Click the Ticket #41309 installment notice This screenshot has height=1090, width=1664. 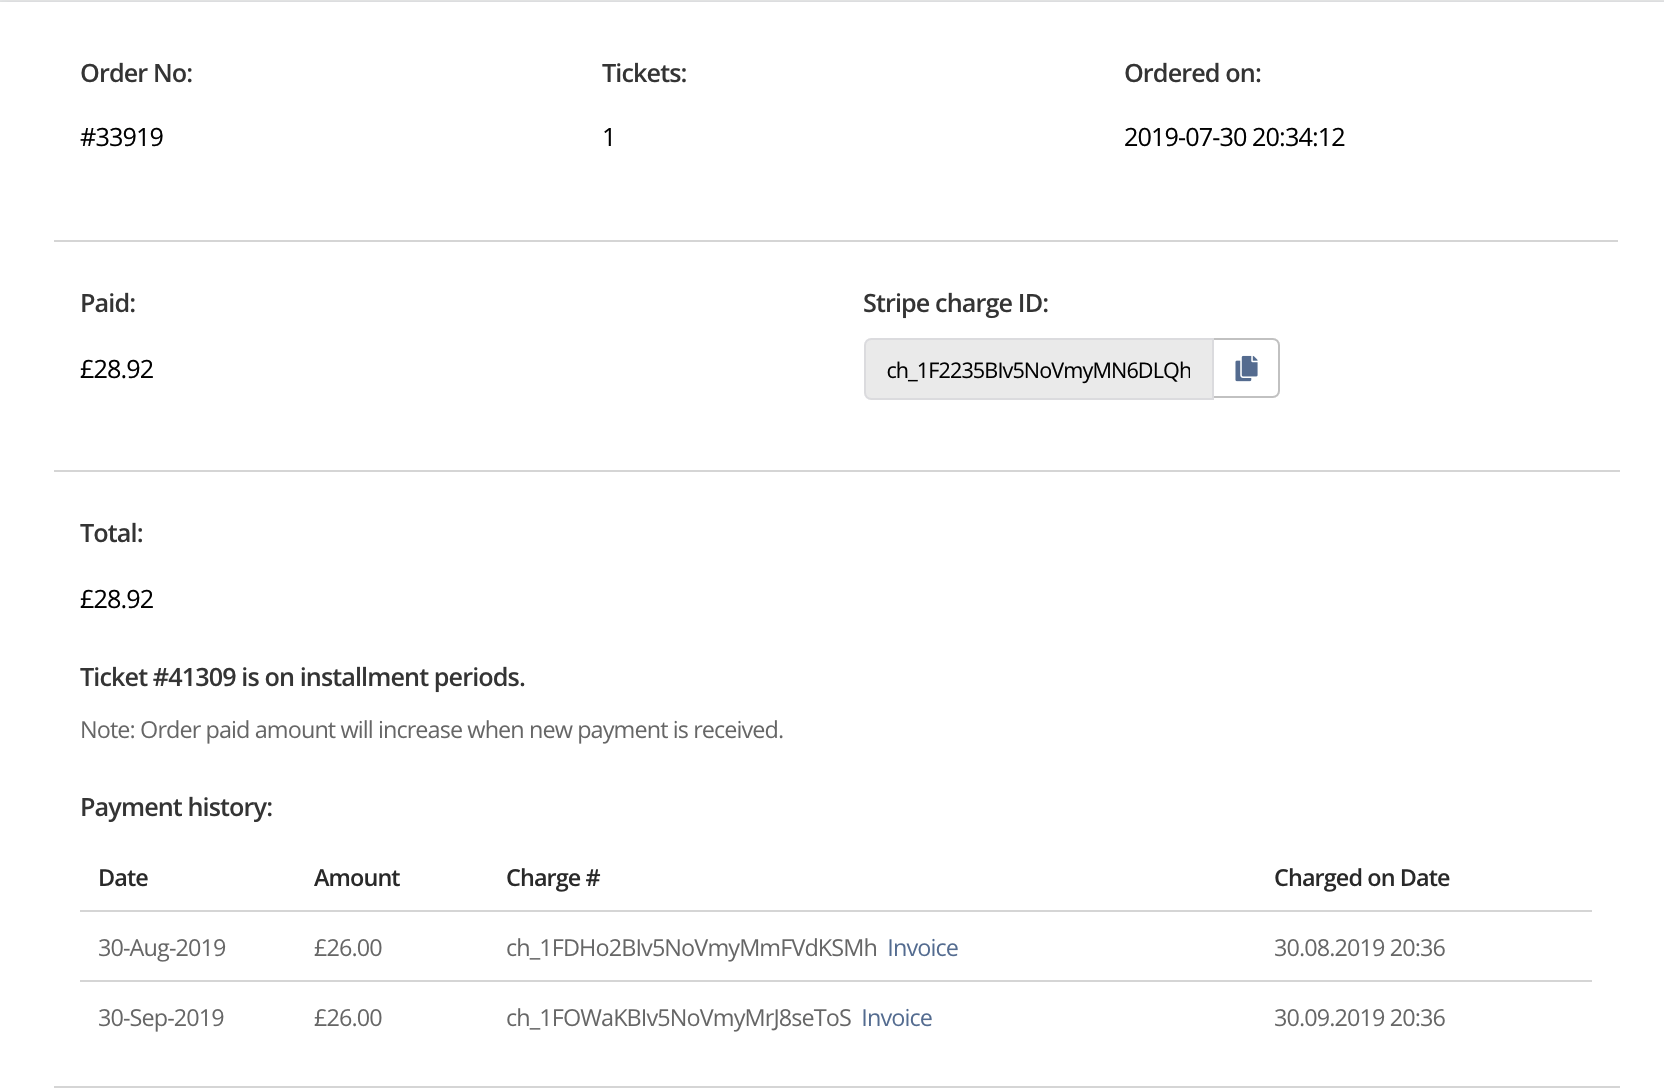(x=302, y=677)
